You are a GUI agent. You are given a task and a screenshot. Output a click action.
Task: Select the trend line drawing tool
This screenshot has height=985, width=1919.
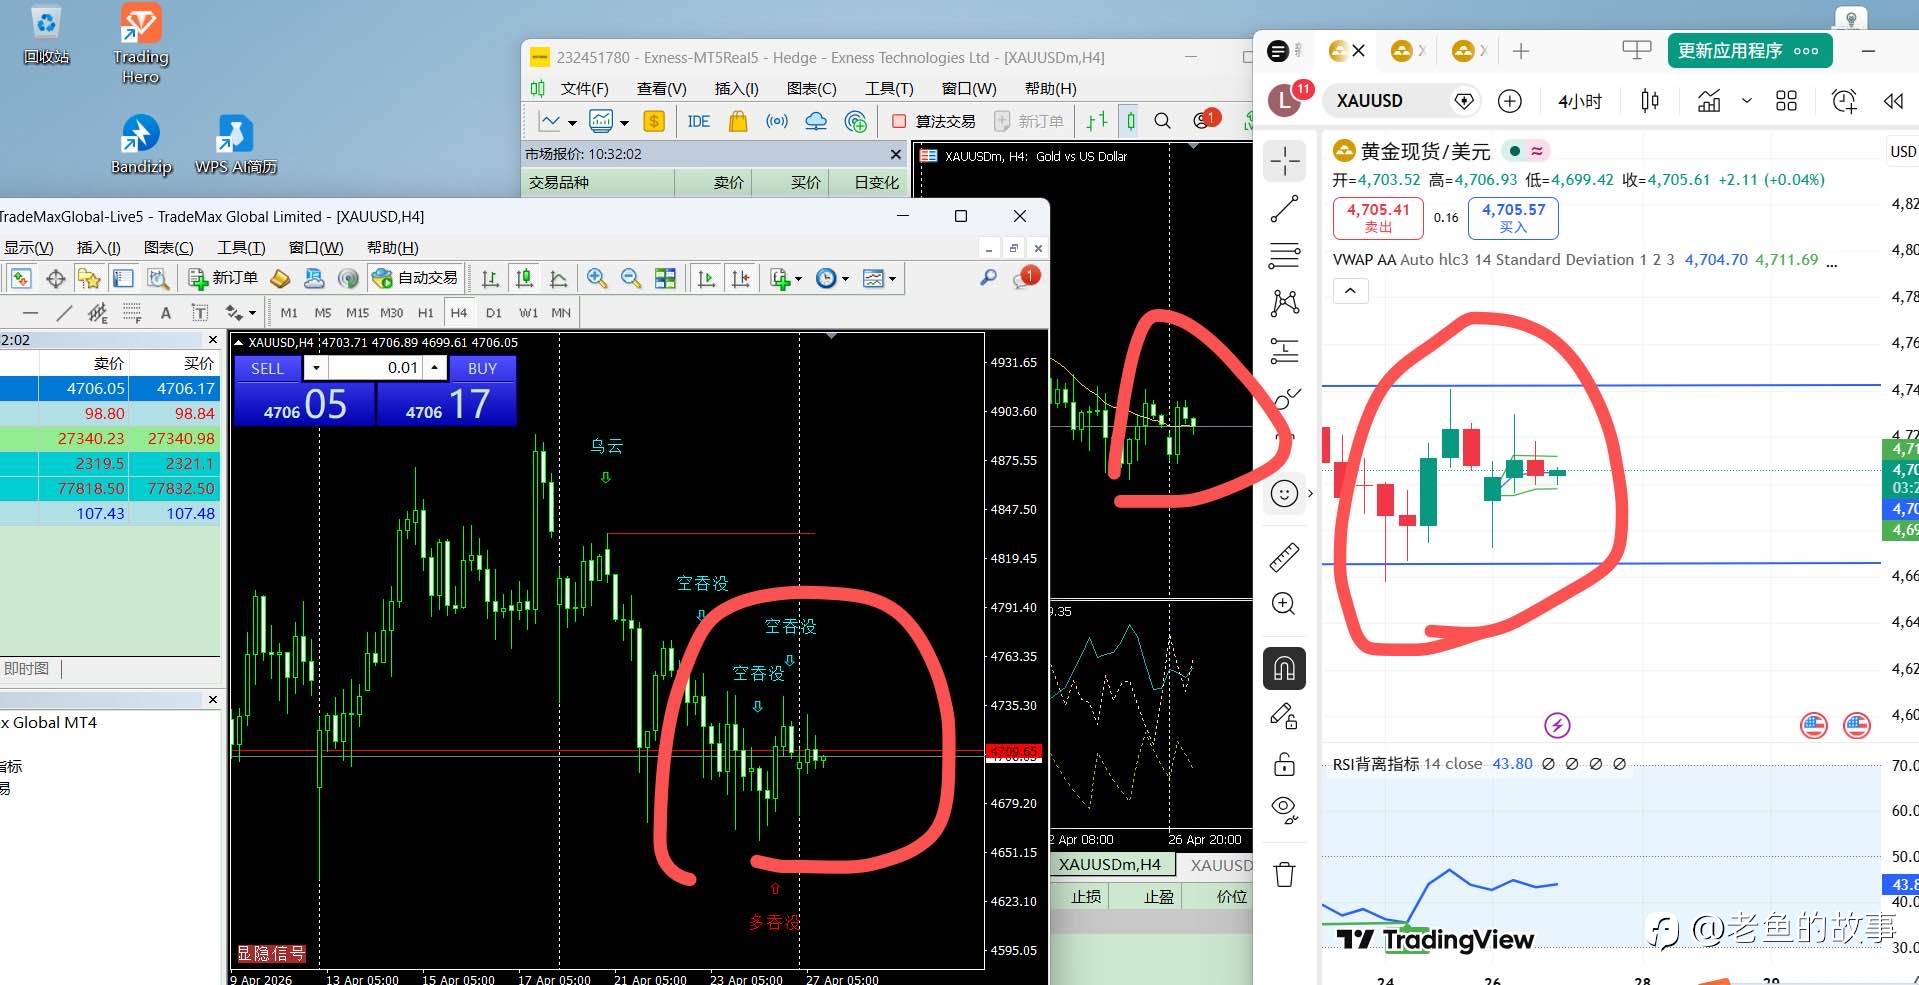pyautogui.click(x=1284, y=209)
